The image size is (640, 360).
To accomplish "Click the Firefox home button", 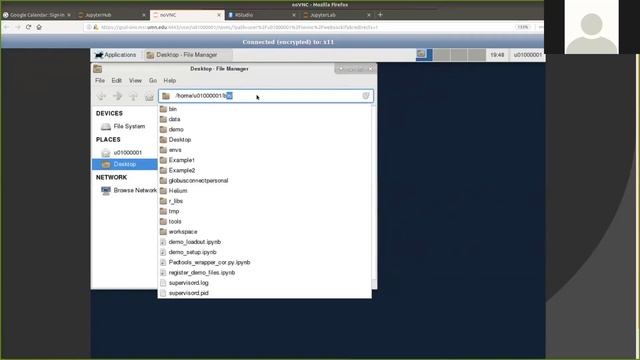I will point(39,27).
